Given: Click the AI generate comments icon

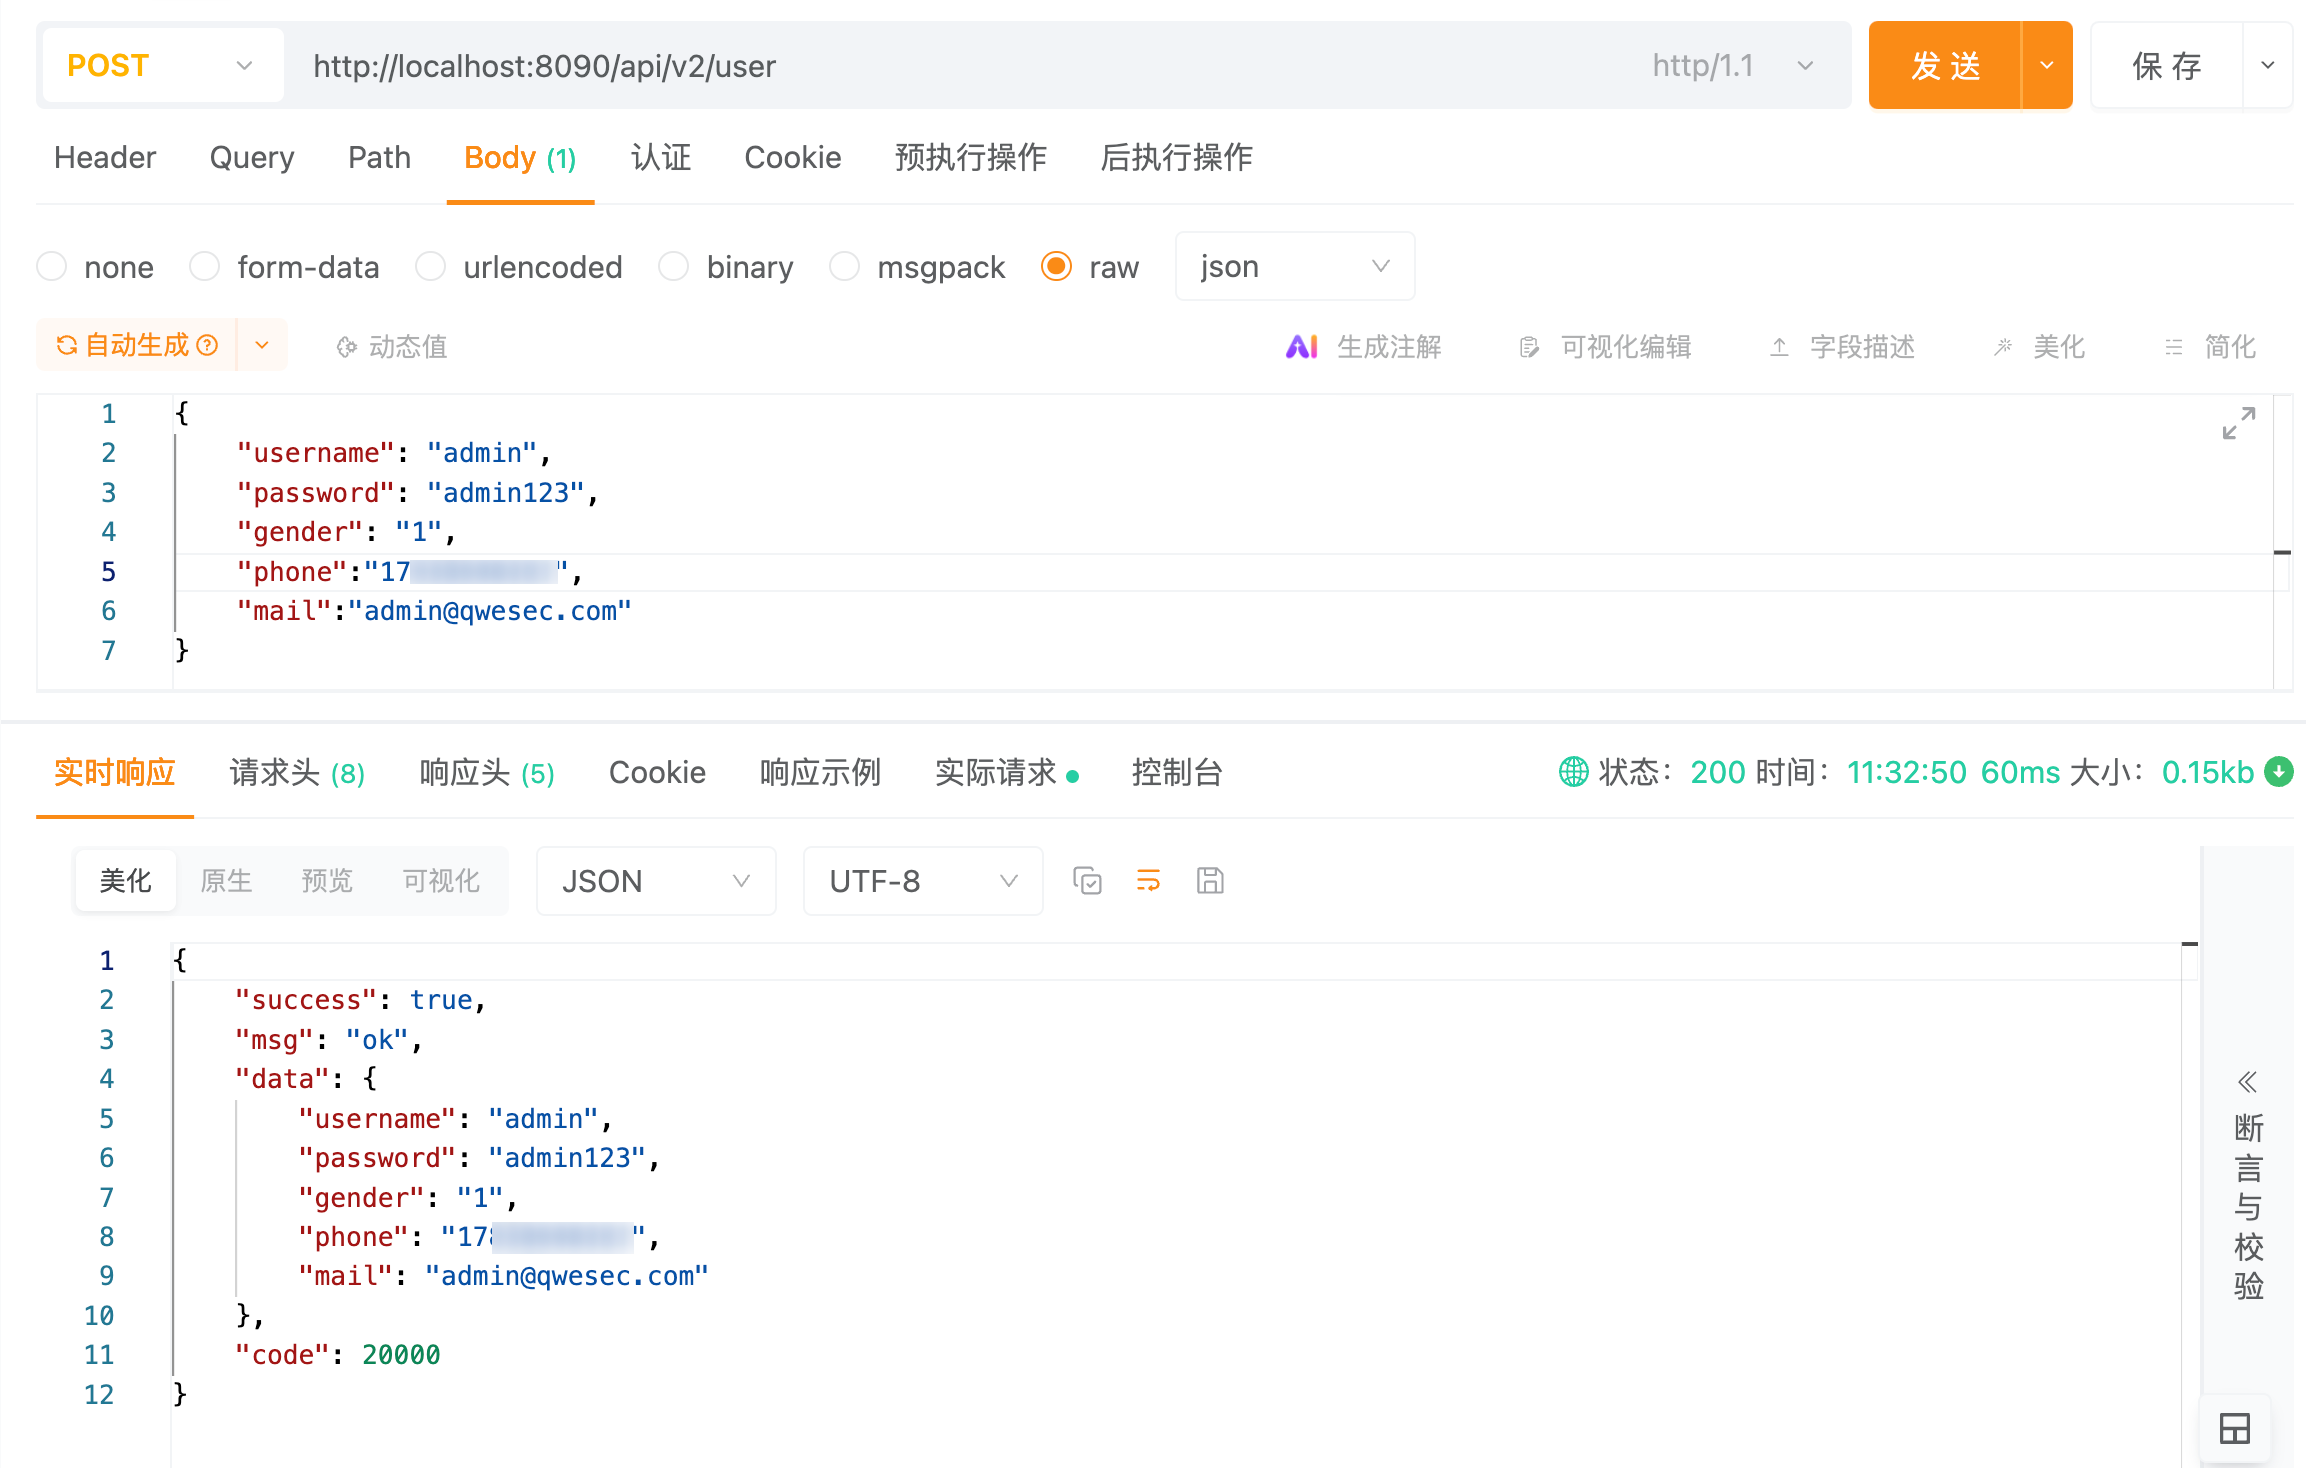Looking at the screenshot, I should [1301, 347].
